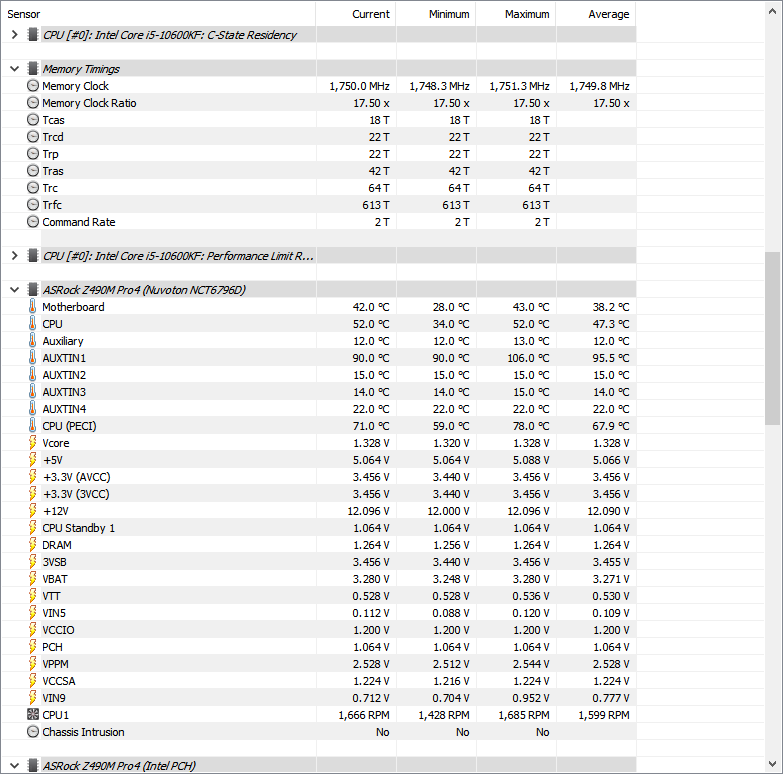Select the Trp sensor row
783x774 pixels.
318,154
